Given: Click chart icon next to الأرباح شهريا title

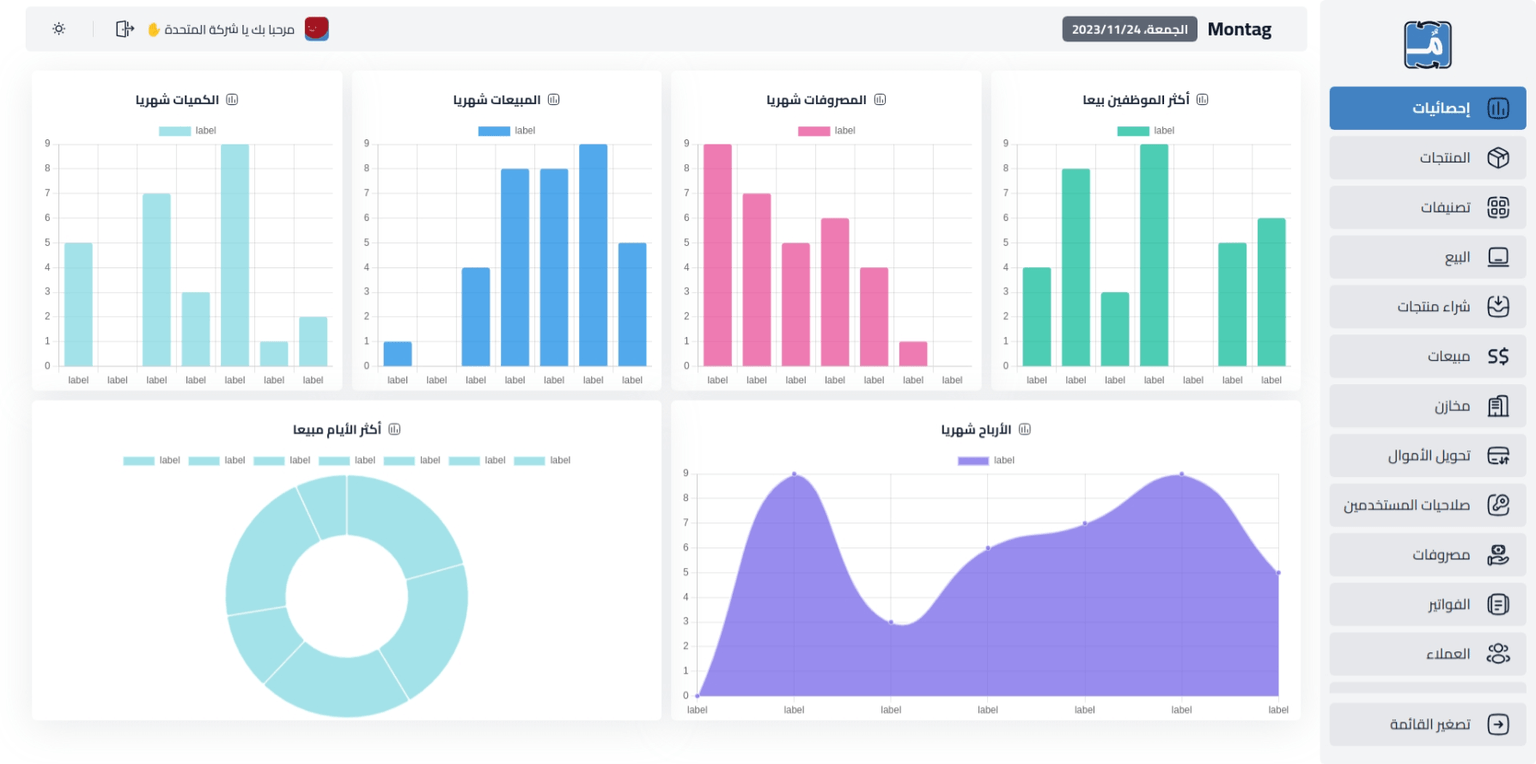Looking at the screenshot, I should click(x=1024, y=429).
